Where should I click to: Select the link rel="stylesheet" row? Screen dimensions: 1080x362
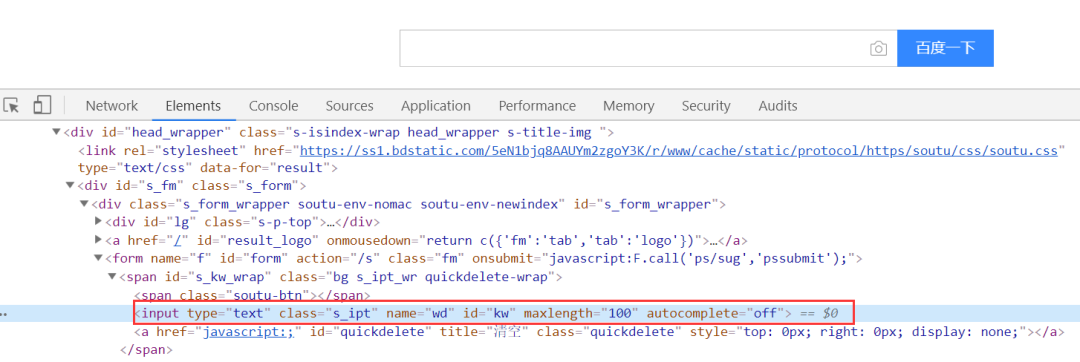pyautogui.click(x=572, y=150)
